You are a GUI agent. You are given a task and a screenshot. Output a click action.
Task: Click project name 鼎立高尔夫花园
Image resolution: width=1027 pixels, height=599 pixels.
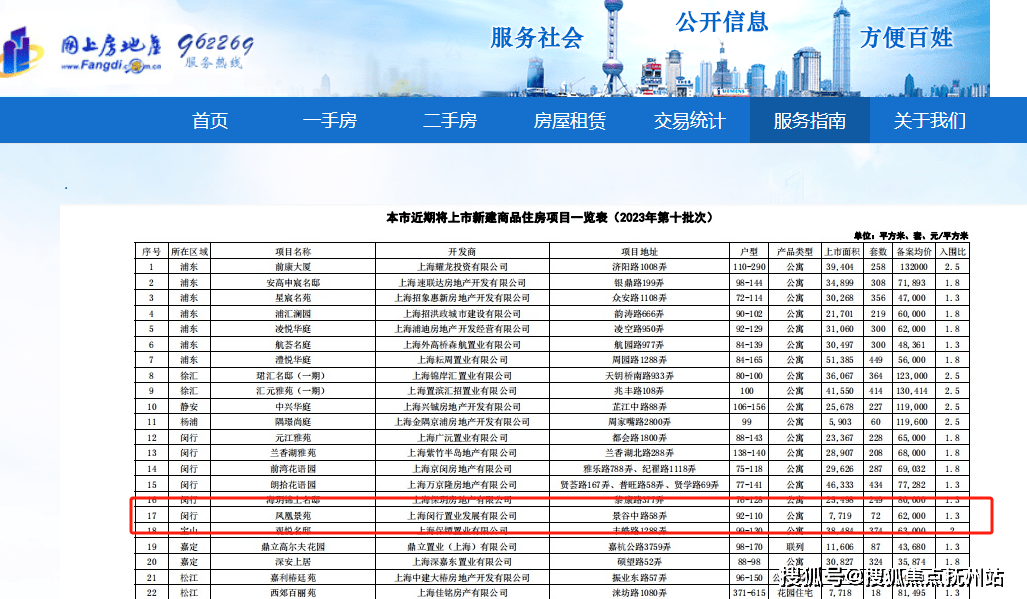pos(293,547)
